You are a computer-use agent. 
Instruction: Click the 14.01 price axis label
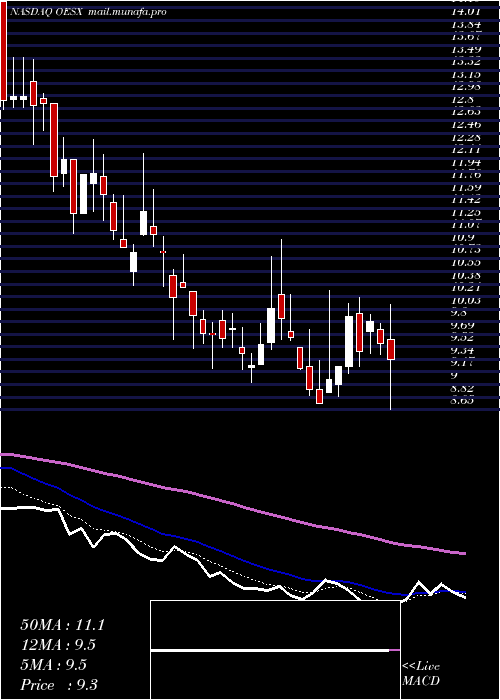(x=467, y=12)
